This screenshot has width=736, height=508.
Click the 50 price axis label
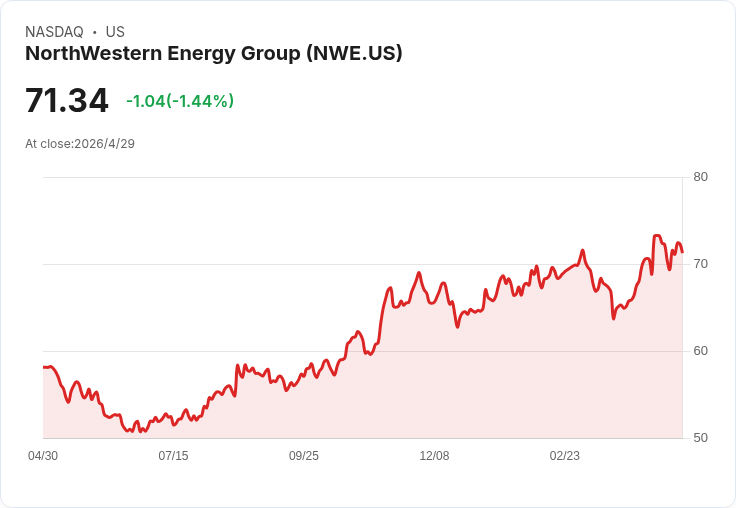[700, 438]
